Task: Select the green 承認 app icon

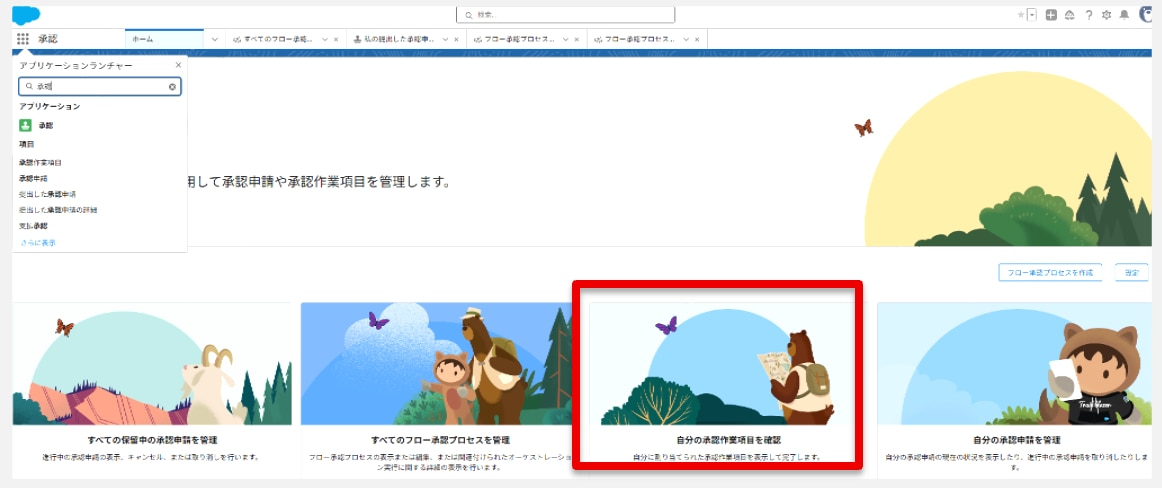Action: pyautogui.click(x=25, y=125)
